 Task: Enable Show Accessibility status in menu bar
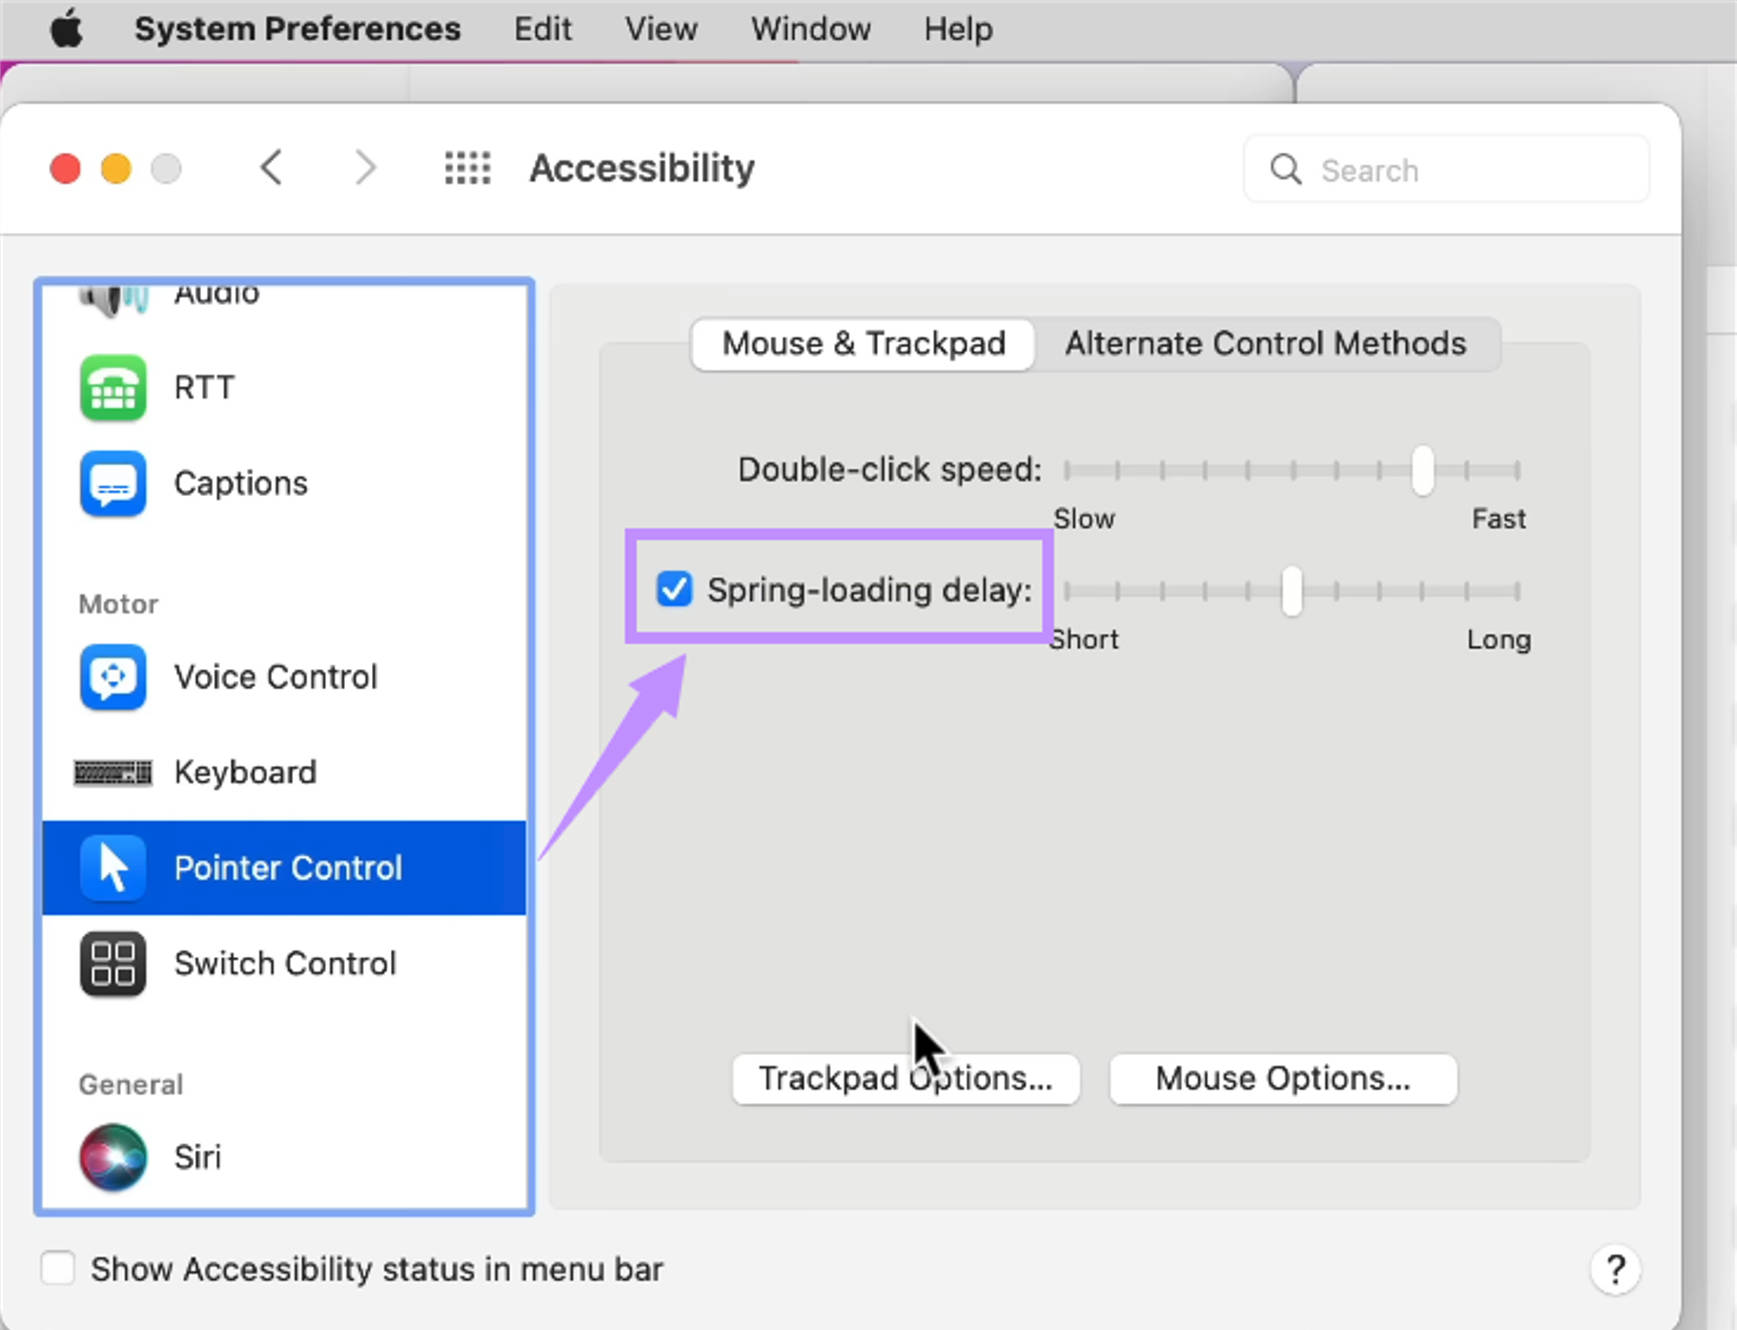point(58,1268)
